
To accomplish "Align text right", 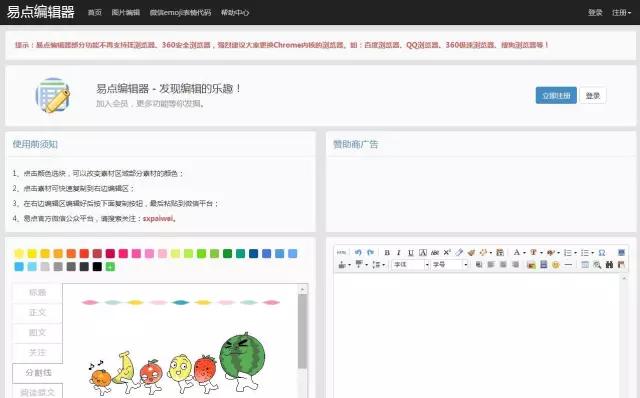I will pyautogui.click(x=516, y=265).
